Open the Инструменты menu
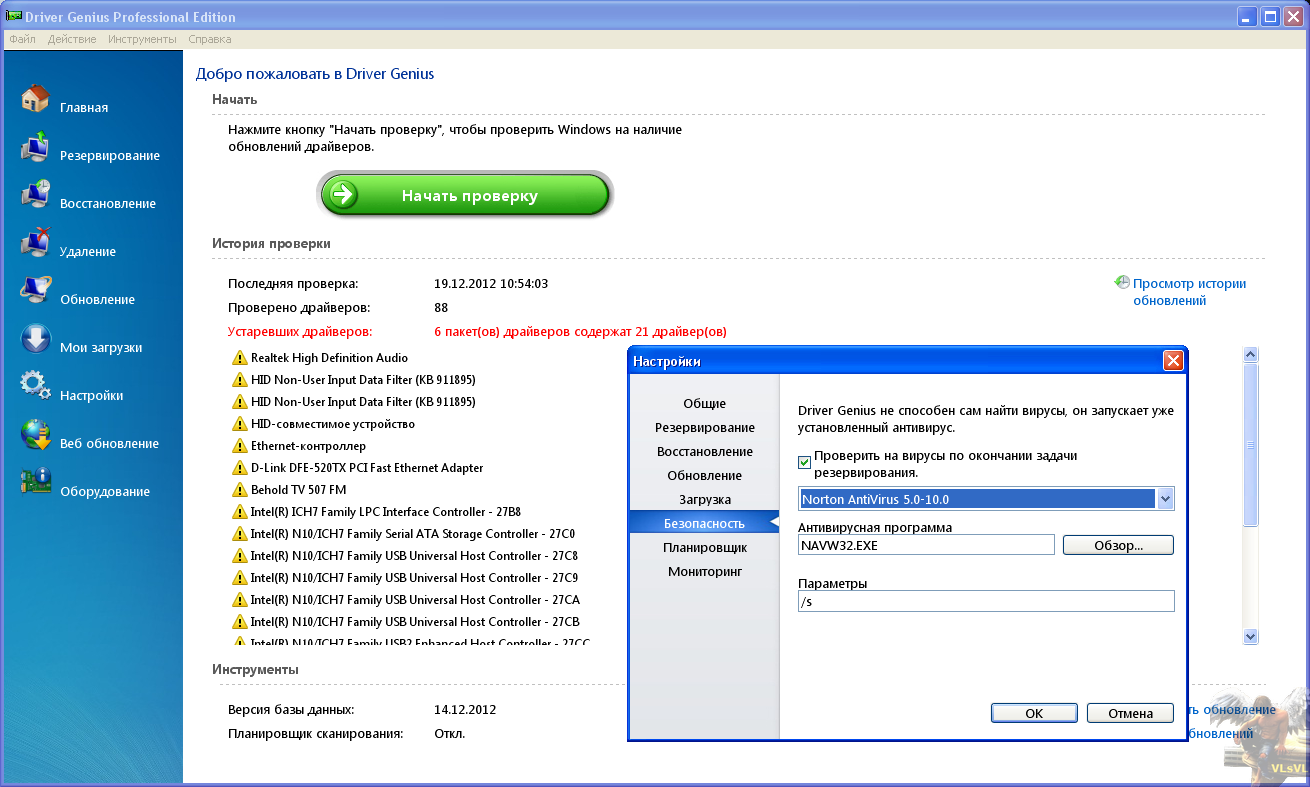1310x787 pixels. point(142,39)
